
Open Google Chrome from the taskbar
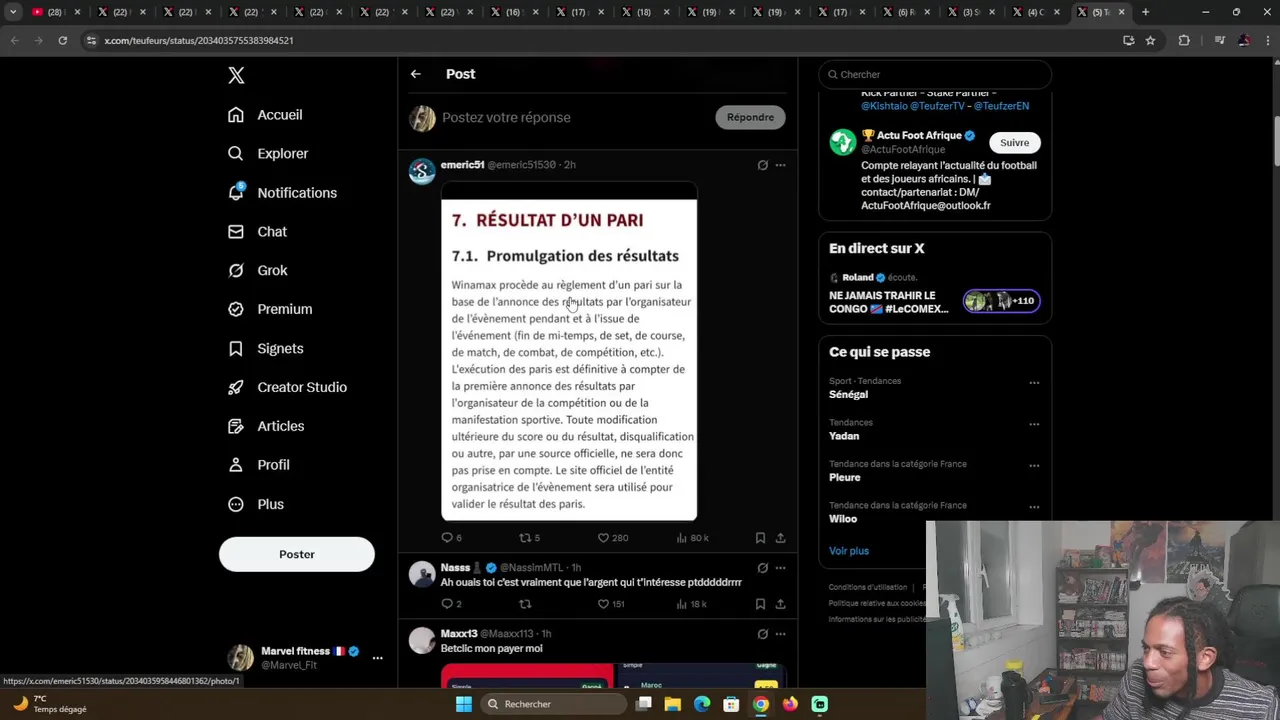click(761, 704)
